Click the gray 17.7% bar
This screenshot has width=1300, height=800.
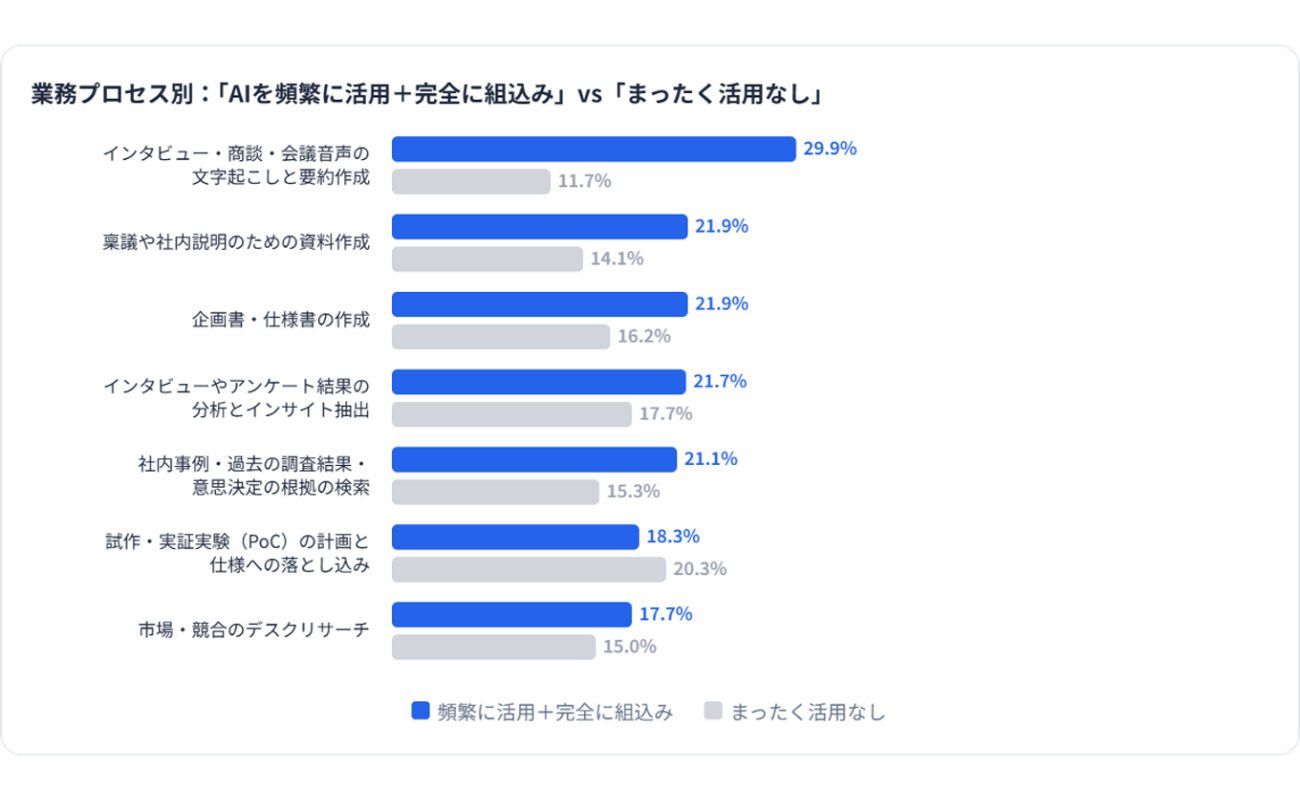(512, 414)
